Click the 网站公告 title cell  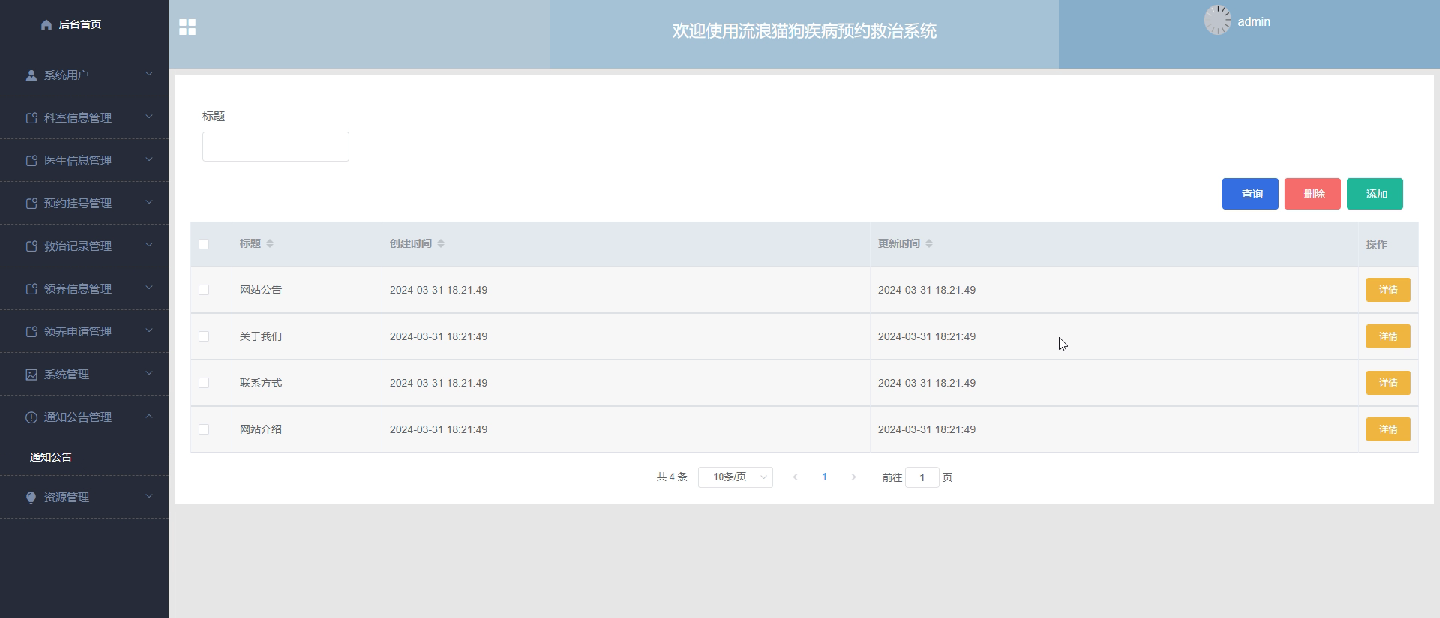261,290
